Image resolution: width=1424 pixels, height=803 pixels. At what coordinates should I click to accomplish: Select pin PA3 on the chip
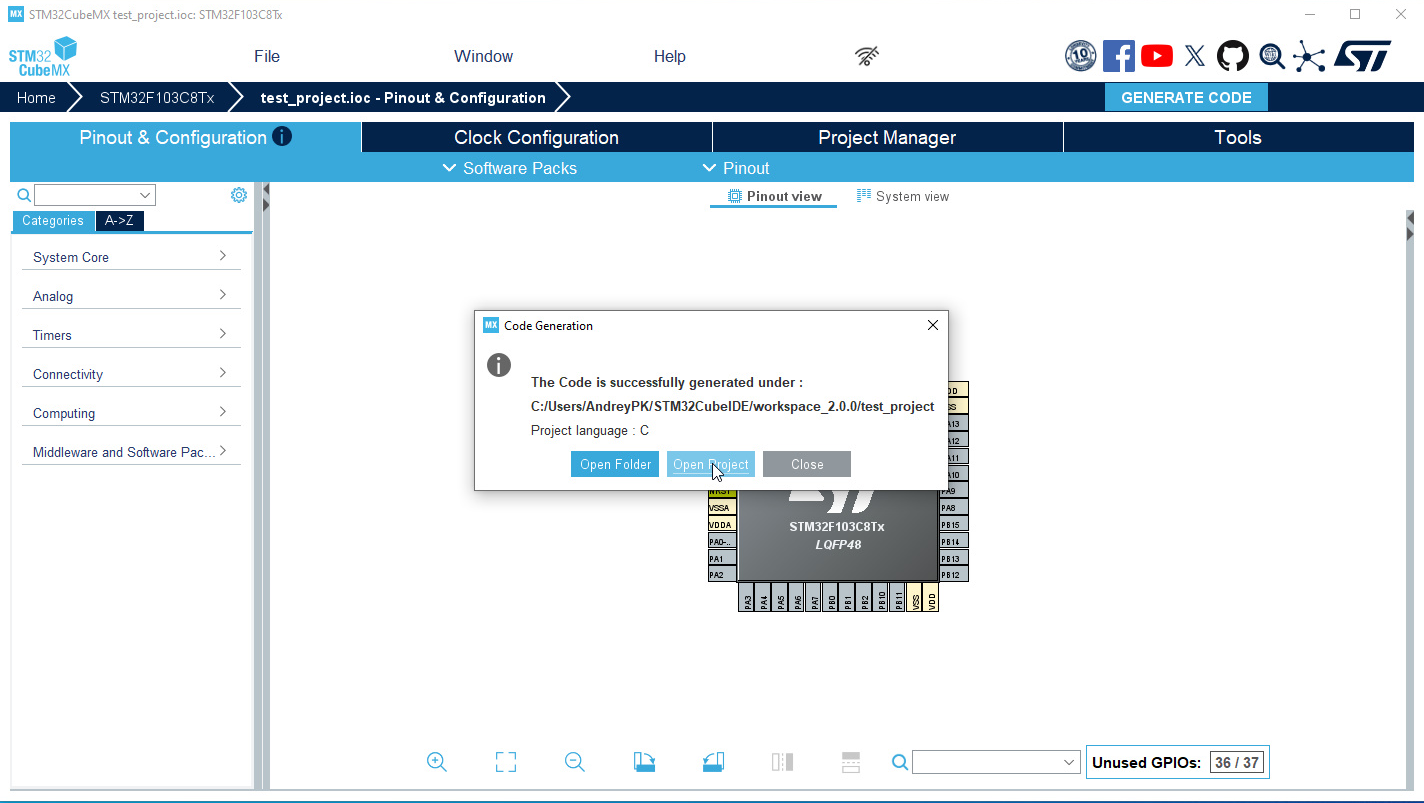point(747,597)
